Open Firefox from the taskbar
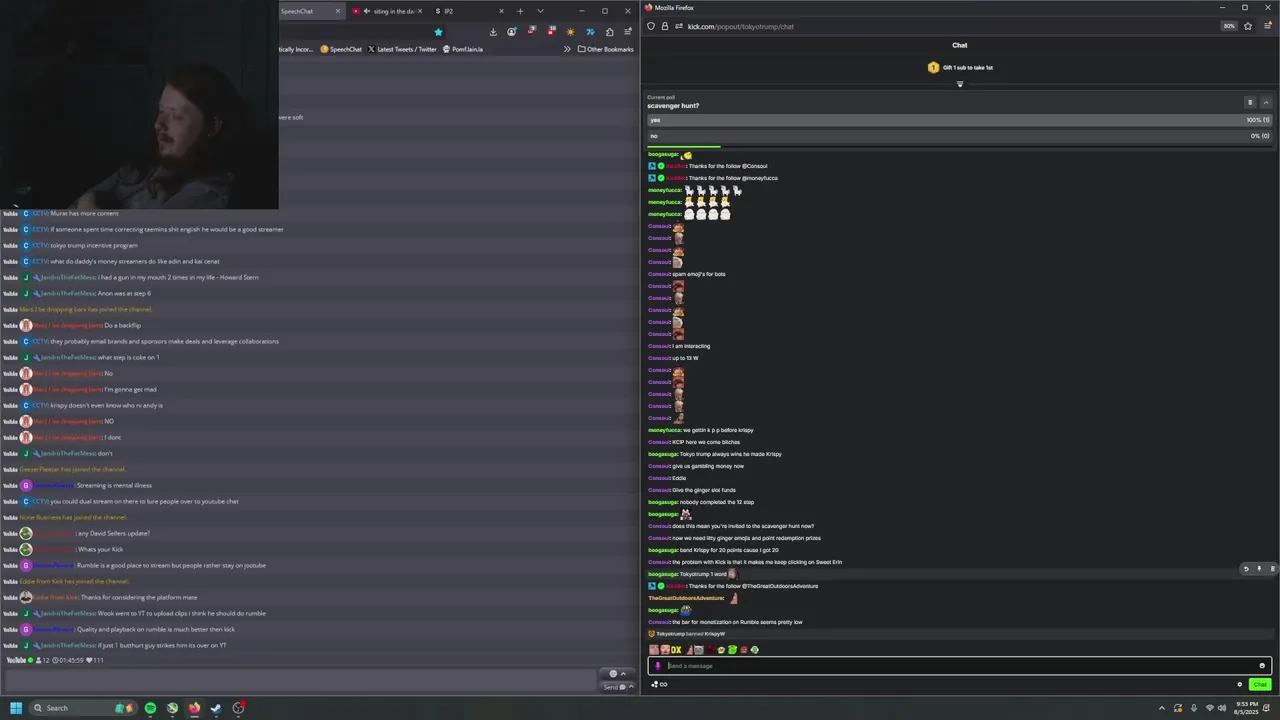This screenshot has height=720, width=1280. click(194, 708)
